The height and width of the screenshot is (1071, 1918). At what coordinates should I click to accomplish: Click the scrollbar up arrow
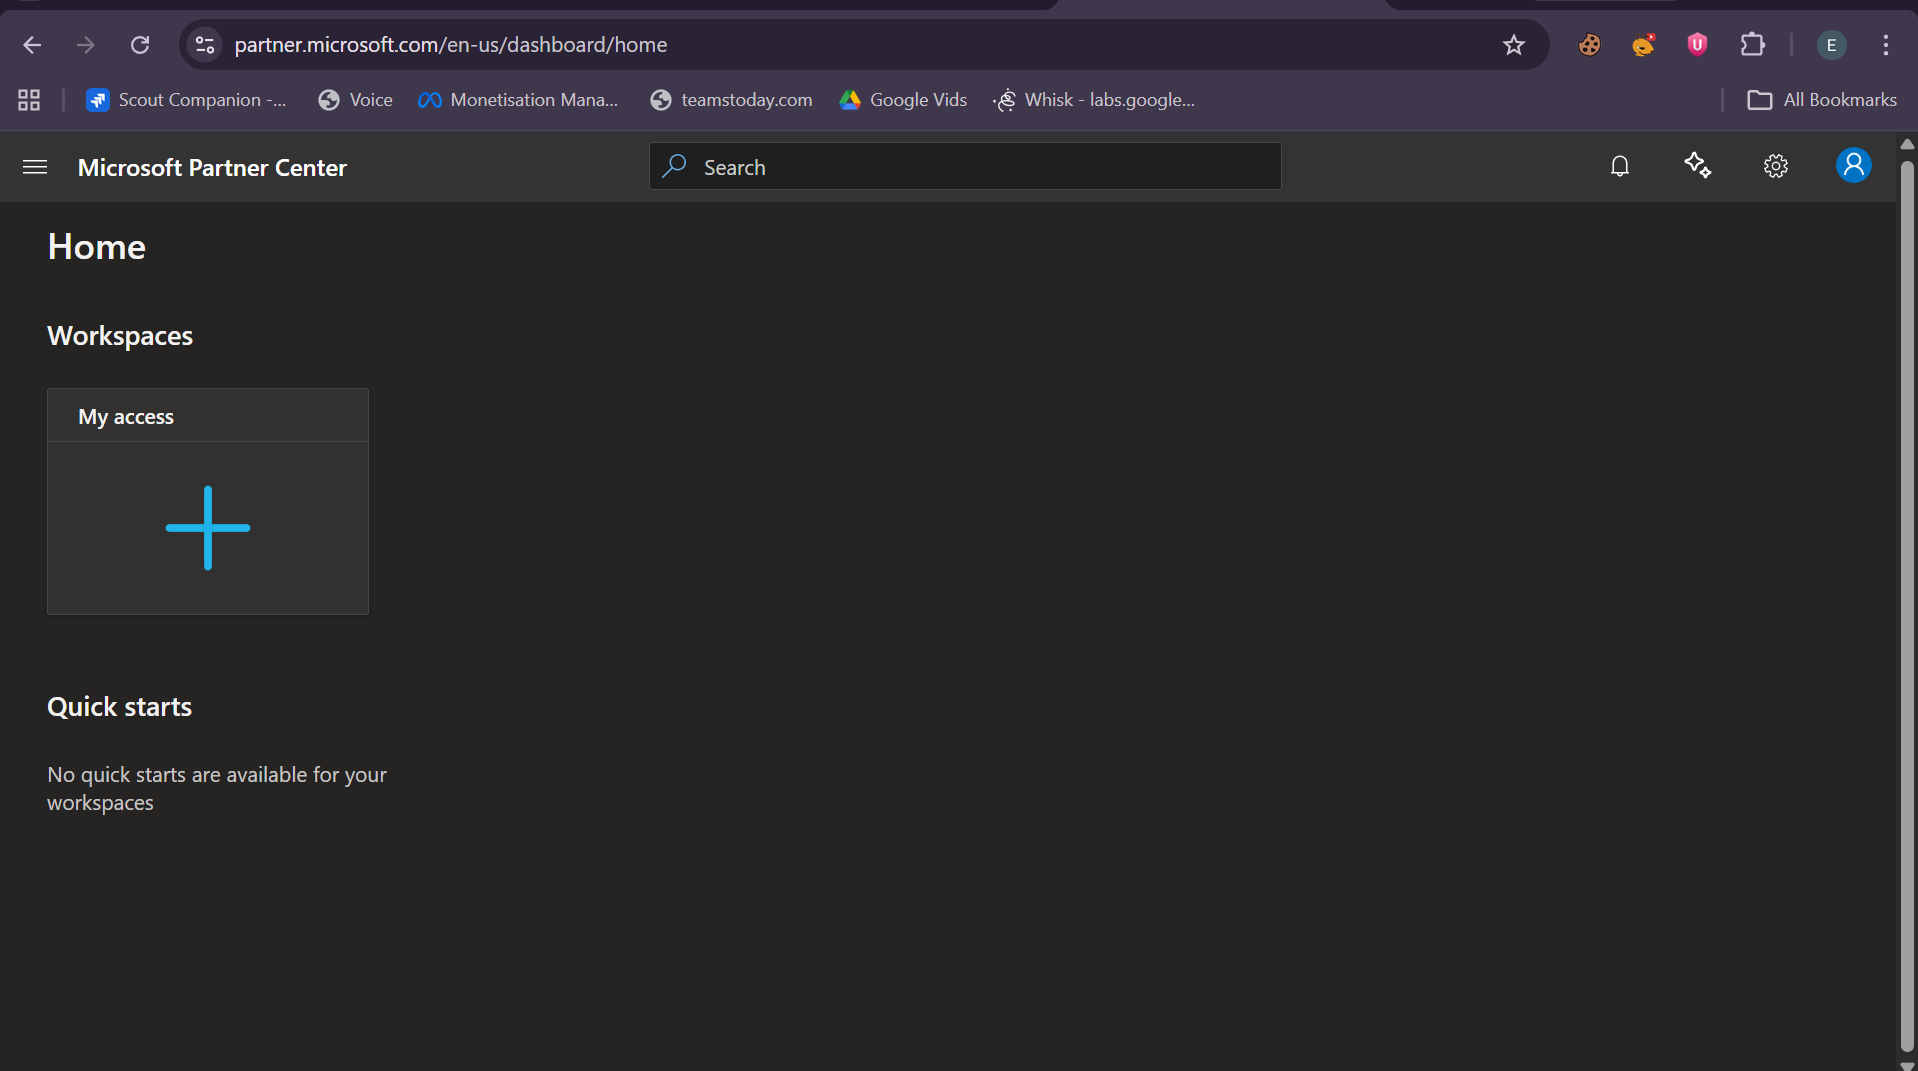1907,144
